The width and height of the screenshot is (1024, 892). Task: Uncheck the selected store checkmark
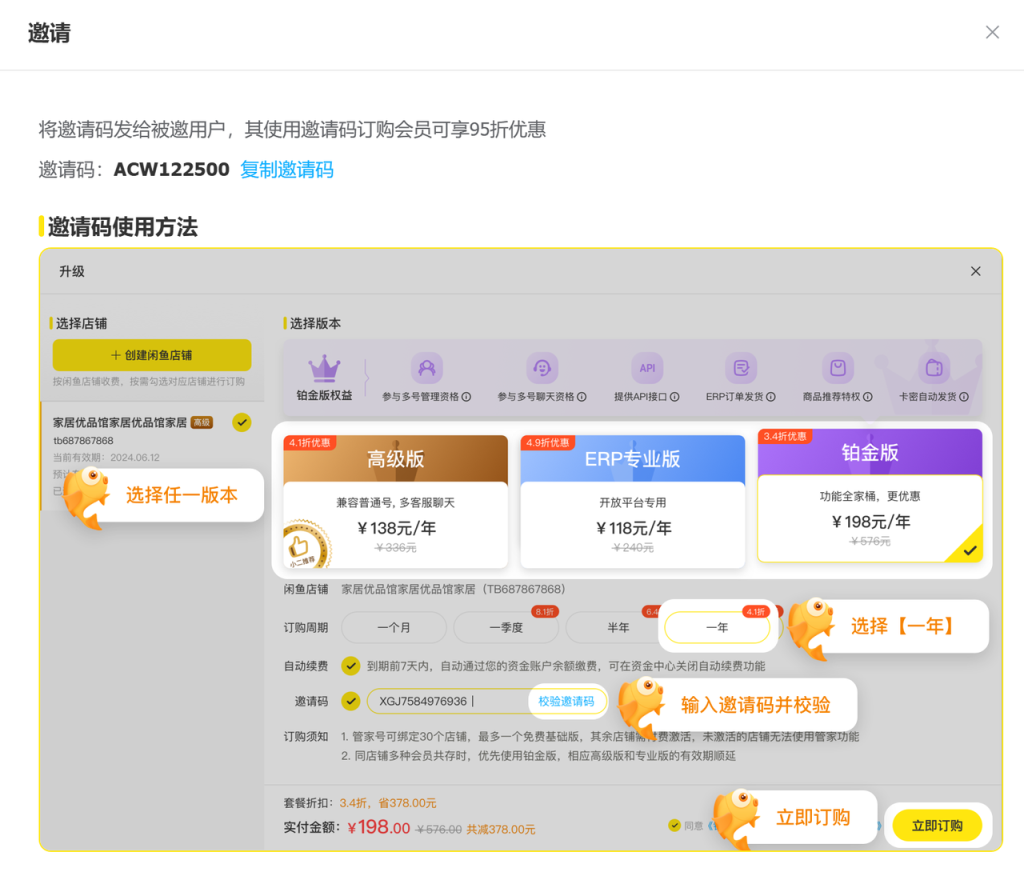241,422
